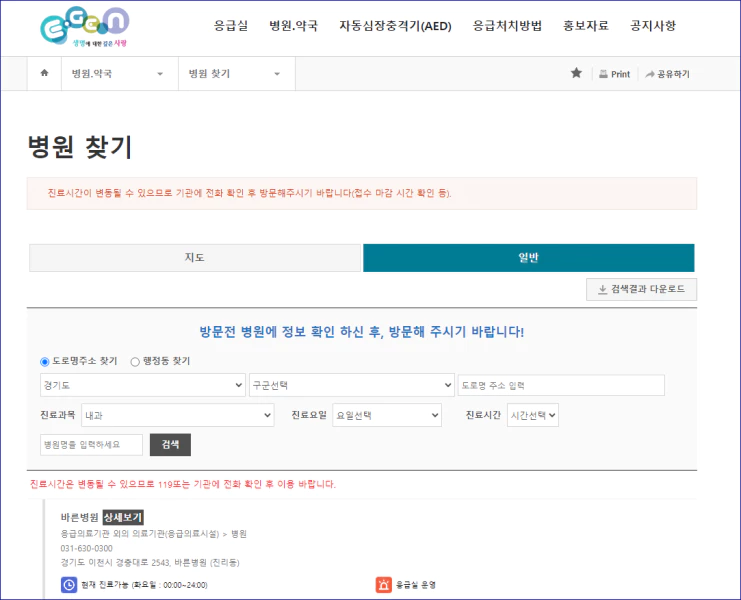Click hospital name input field
Image resolution: width=741 pixels, height=600 pixels.
(x=91, y=445)
